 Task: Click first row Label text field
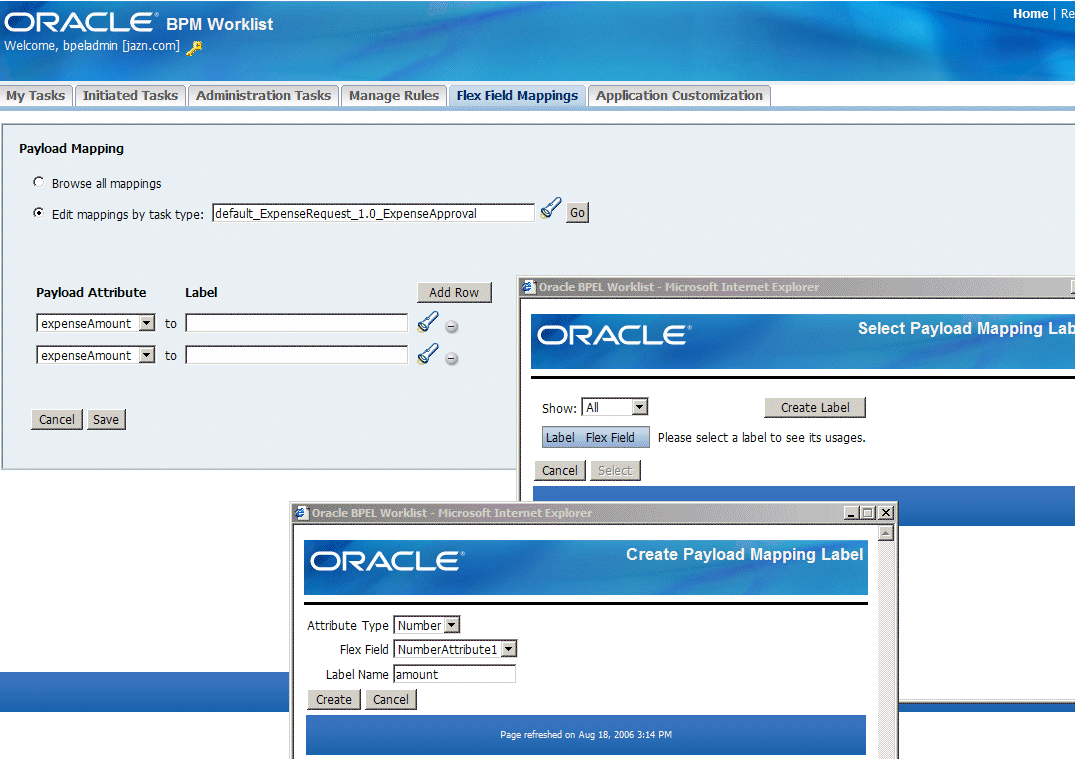click(297, 323)
